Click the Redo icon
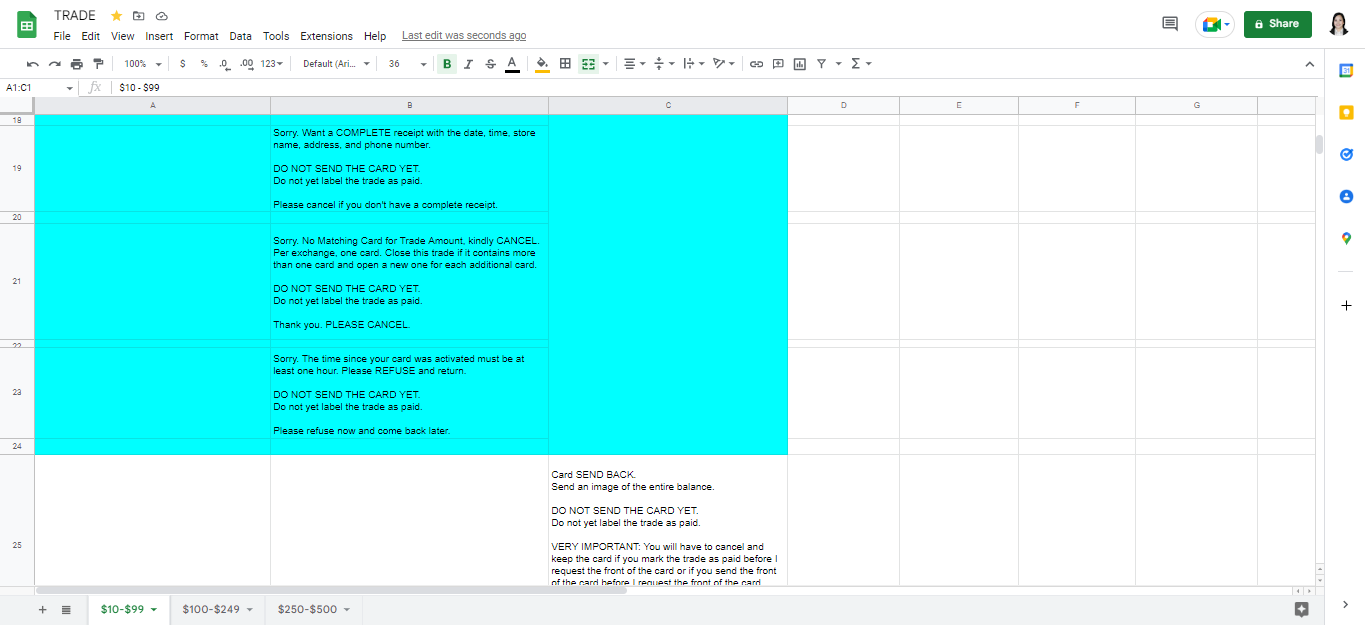This screenshot has width=1365, height=625. tap(55, 64)
